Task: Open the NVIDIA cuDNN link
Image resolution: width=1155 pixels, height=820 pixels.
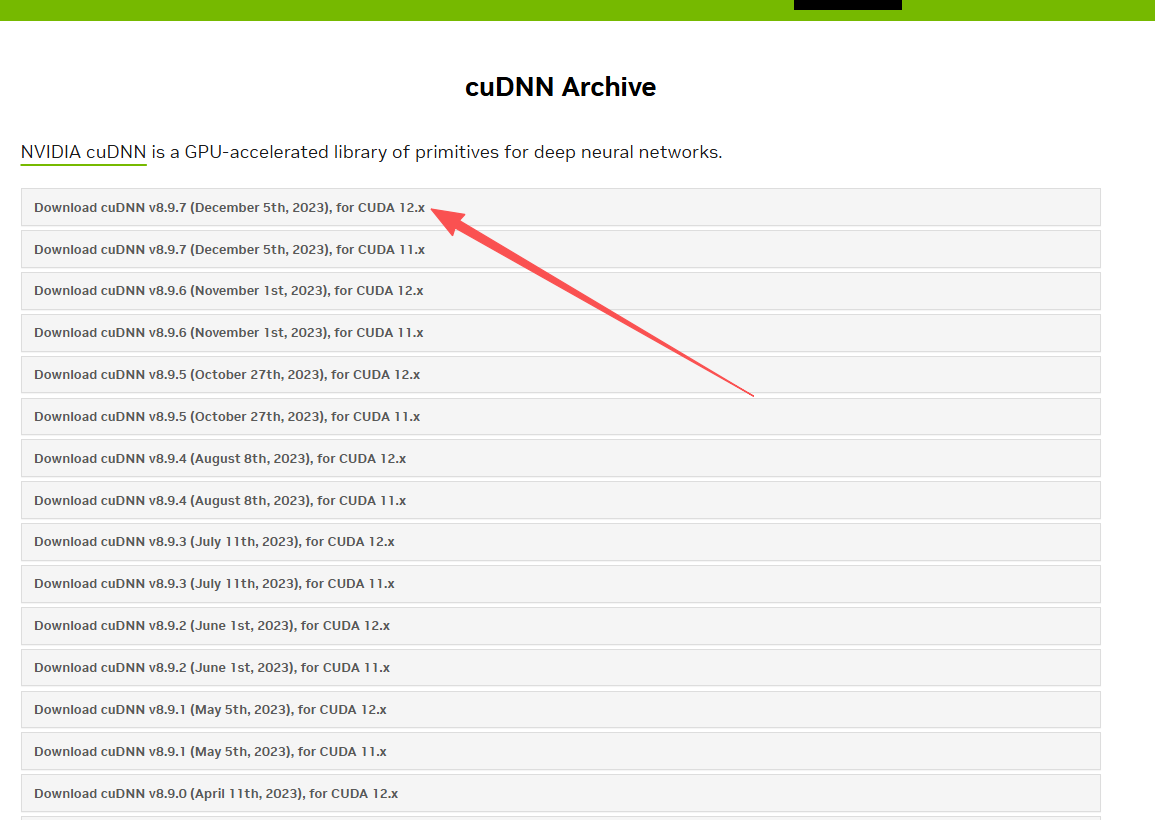Action: [x=83, y=153]
